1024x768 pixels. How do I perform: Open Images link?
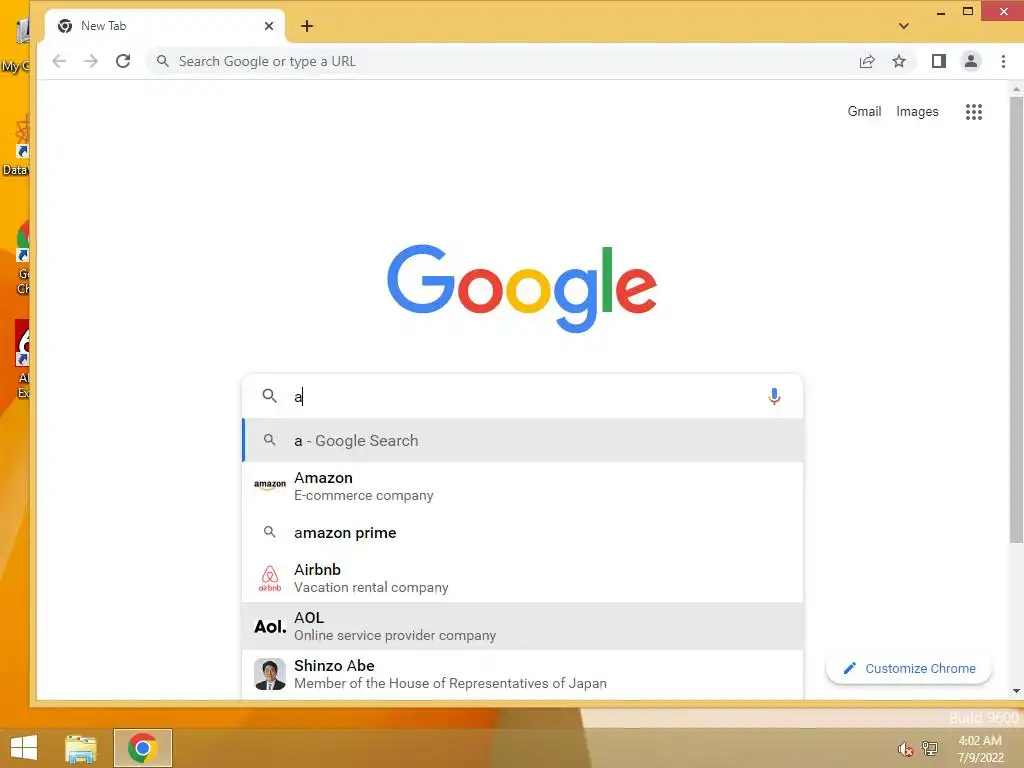coord(917,112)
